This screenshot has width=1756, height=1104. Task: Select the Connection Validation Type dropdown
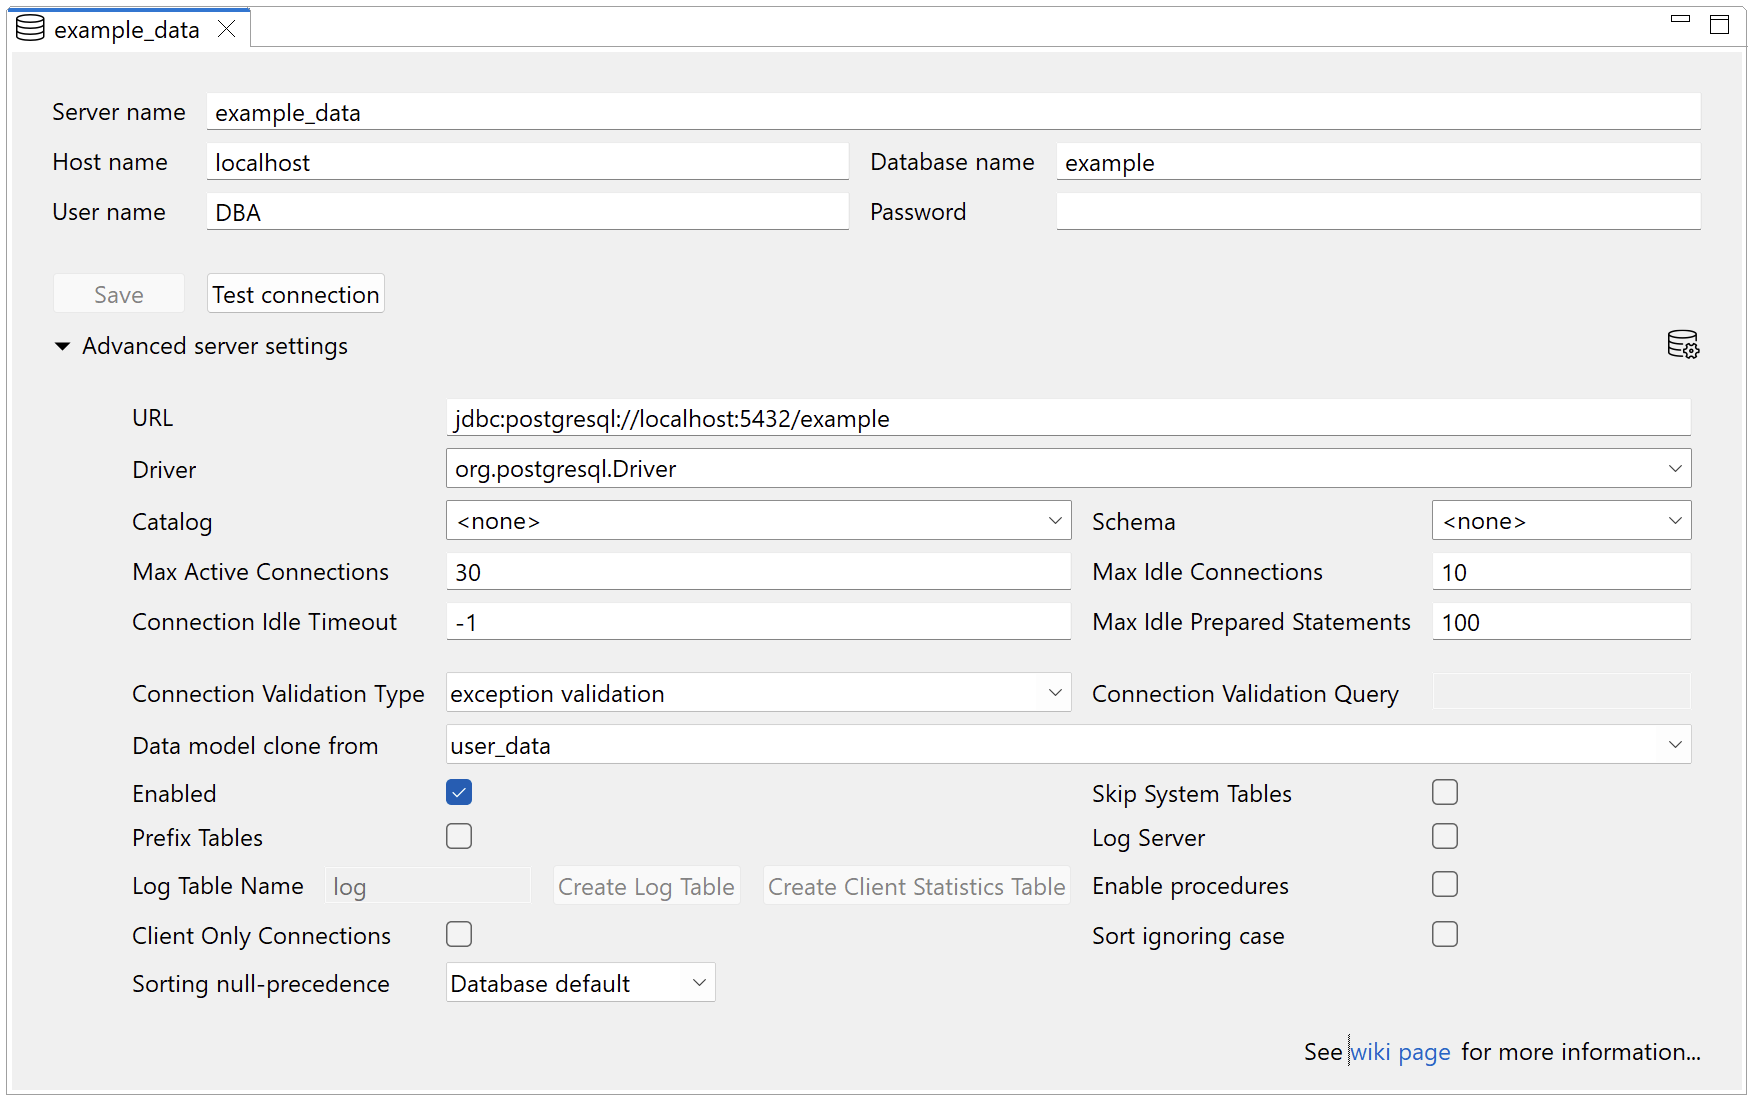coord(757,693)
